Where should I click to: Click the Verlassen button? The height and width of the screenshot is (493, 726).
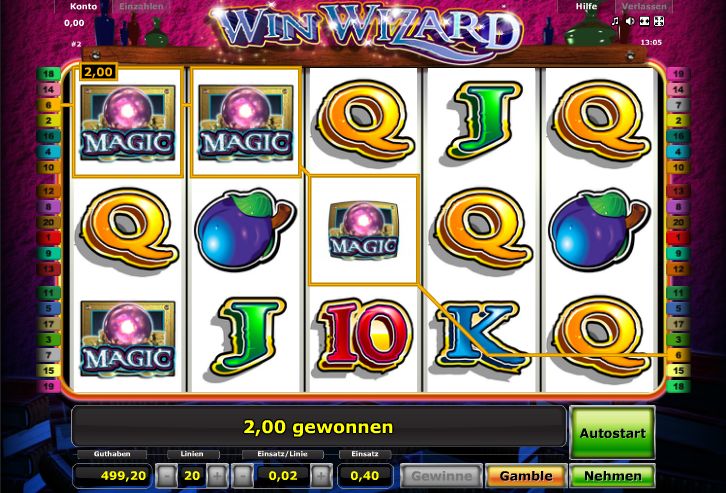coord(644,6)
